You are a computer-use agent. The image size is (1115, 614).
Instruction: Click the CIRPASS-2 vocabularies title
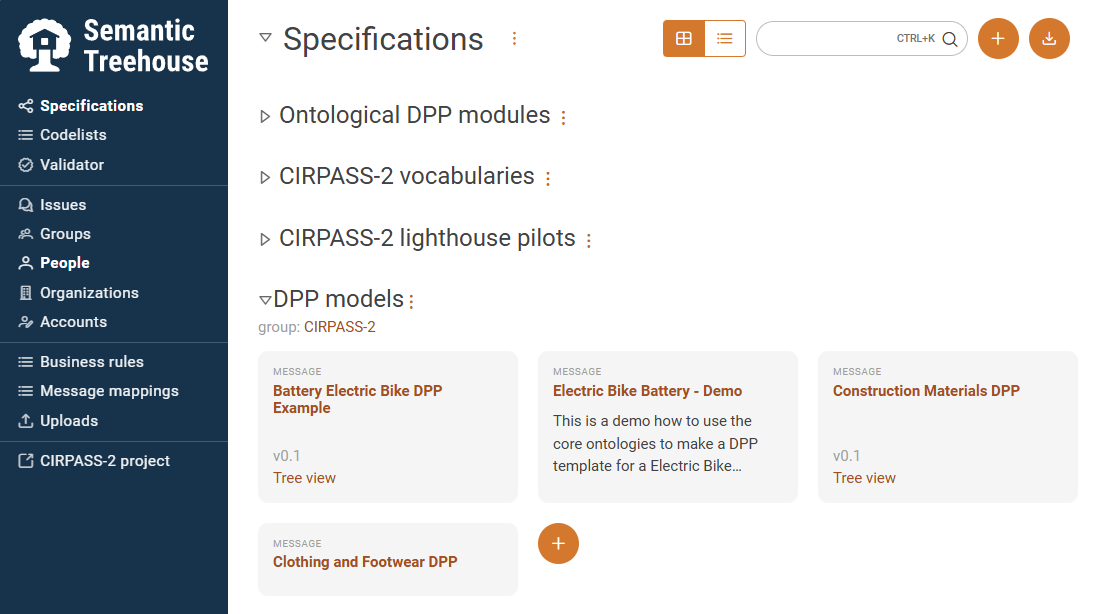(407, 176)
